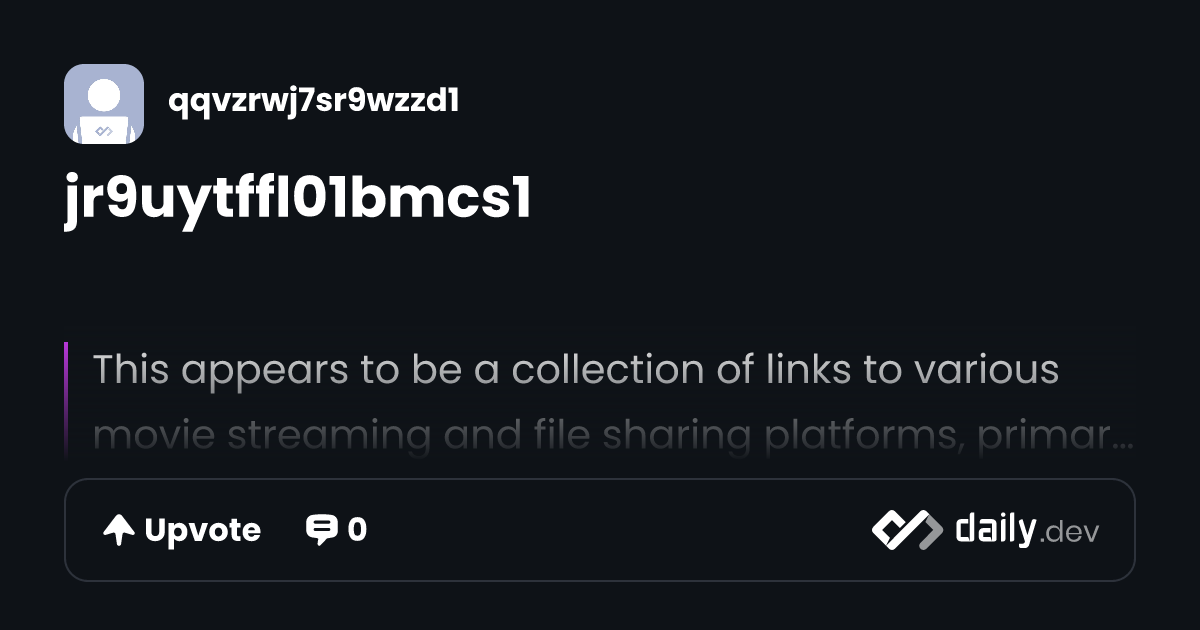The height and width of the screenshot is (630, 1200).
Task: Open profile of qqvzrwj7sr9wzzd1
Action: [313, 101]
